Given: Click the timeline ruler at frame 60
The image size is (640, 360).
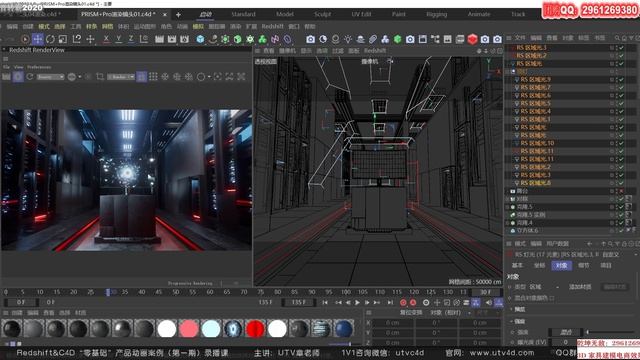Looking at the screenshot, I should tap(210, 292).
